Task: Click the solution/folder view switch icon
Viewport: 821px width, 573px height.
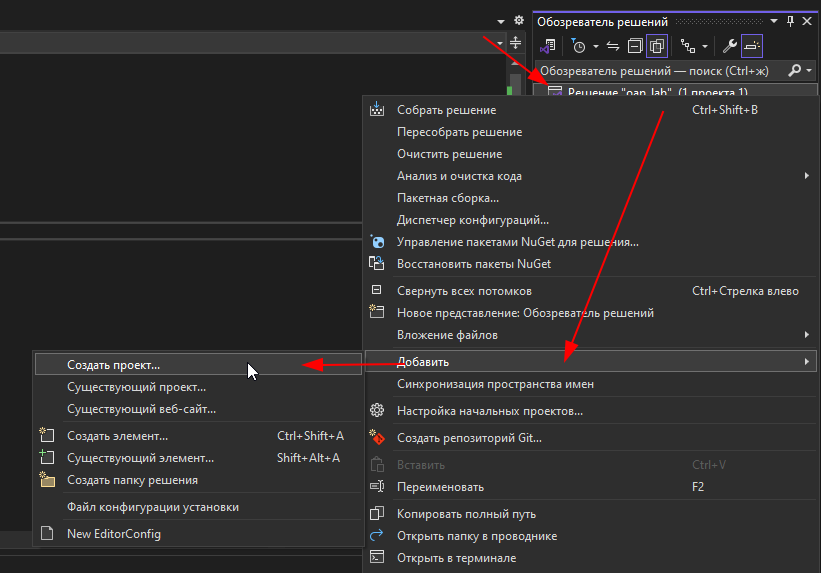Action: coord(548,46)
